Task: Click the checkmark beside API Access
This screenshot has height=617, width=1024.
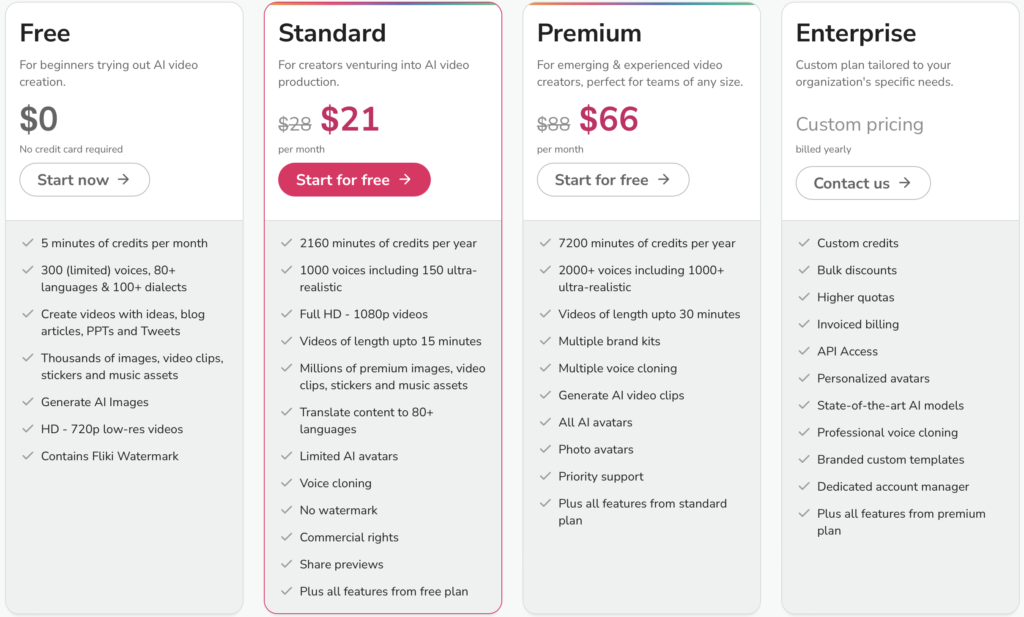Action: 803,351
